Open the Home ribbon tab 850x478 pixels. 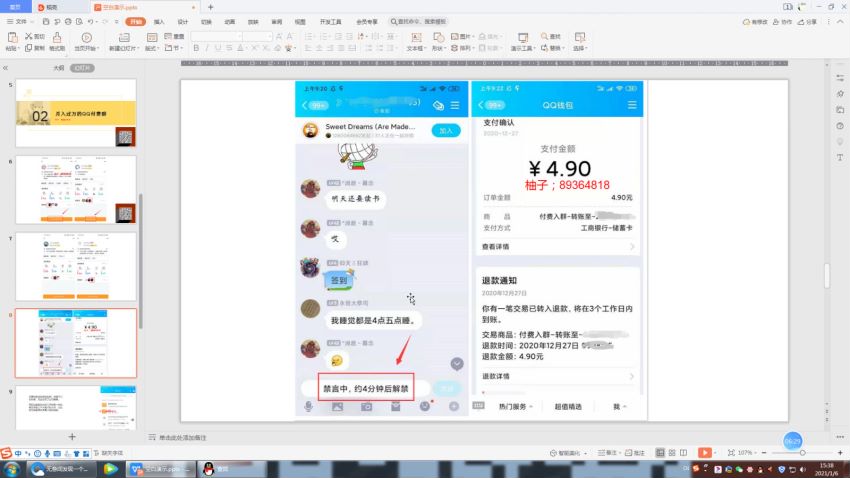[x=136, y=22]
